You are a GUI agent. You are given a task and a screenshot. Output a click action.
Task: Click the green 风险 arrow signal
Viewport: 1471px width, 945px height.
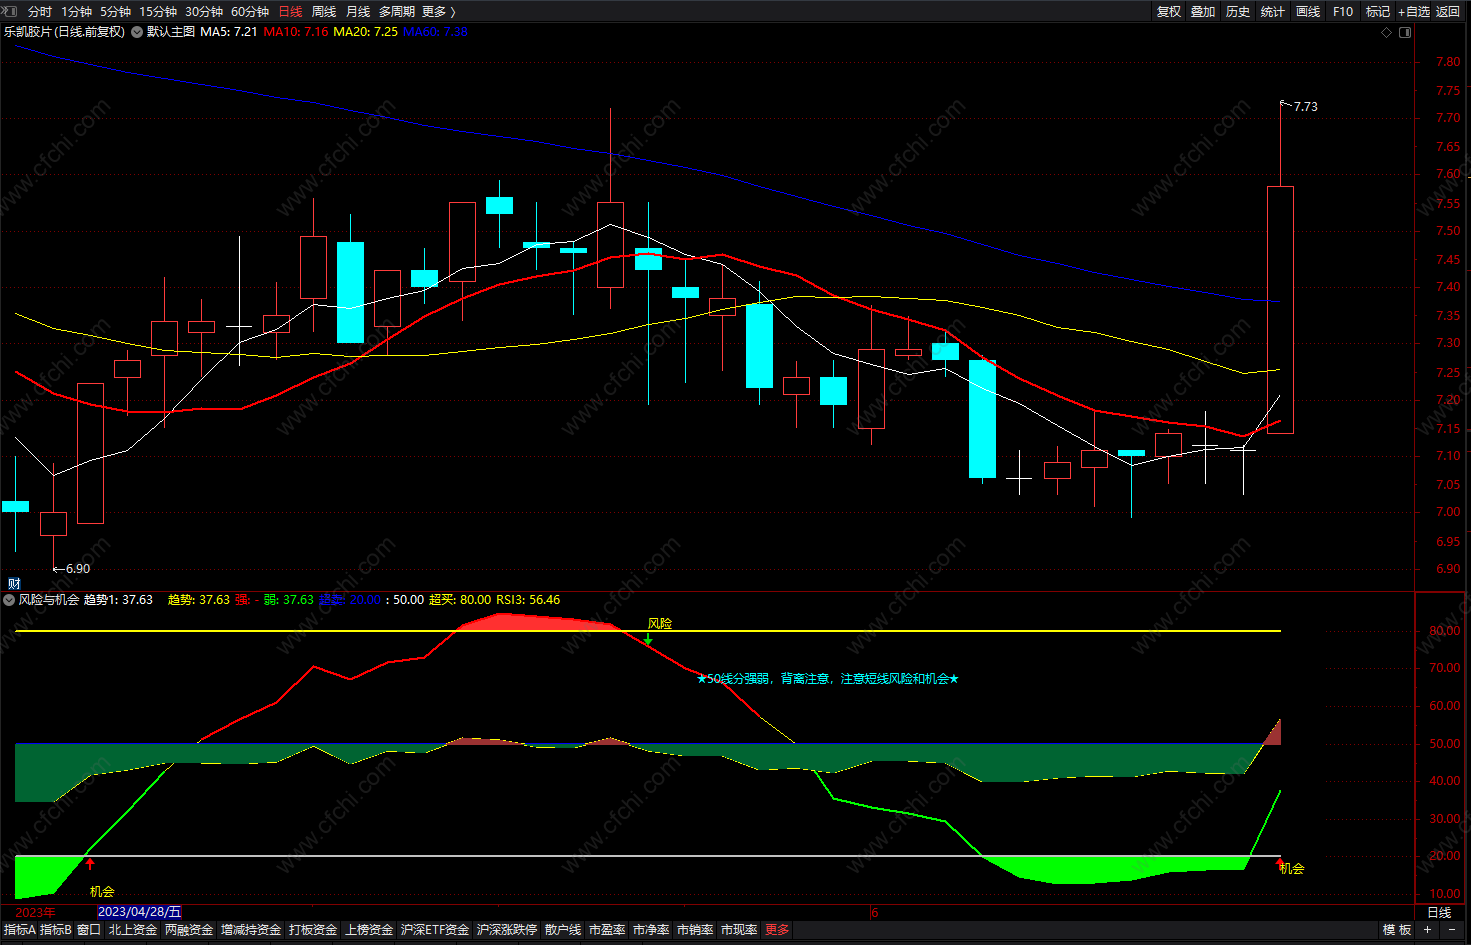(x=648, y=639)
